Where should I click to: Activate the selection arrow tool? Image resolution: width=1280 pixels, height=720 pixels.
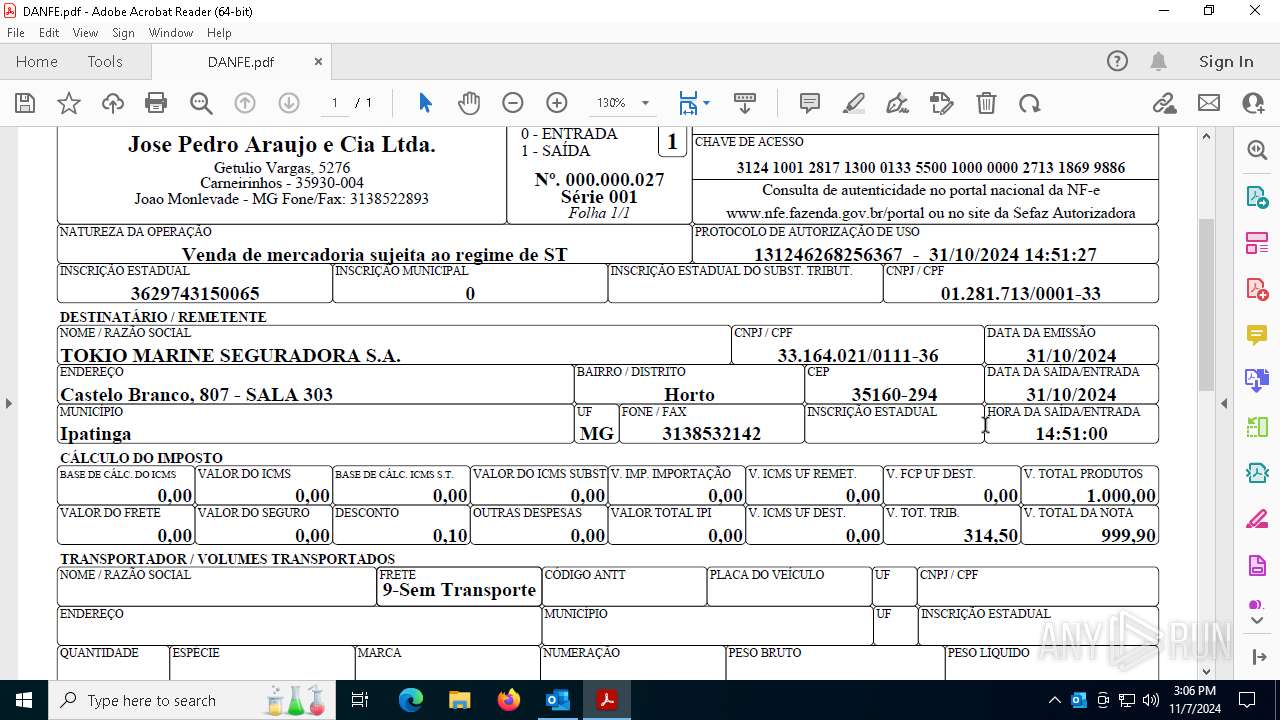[425, 103]
